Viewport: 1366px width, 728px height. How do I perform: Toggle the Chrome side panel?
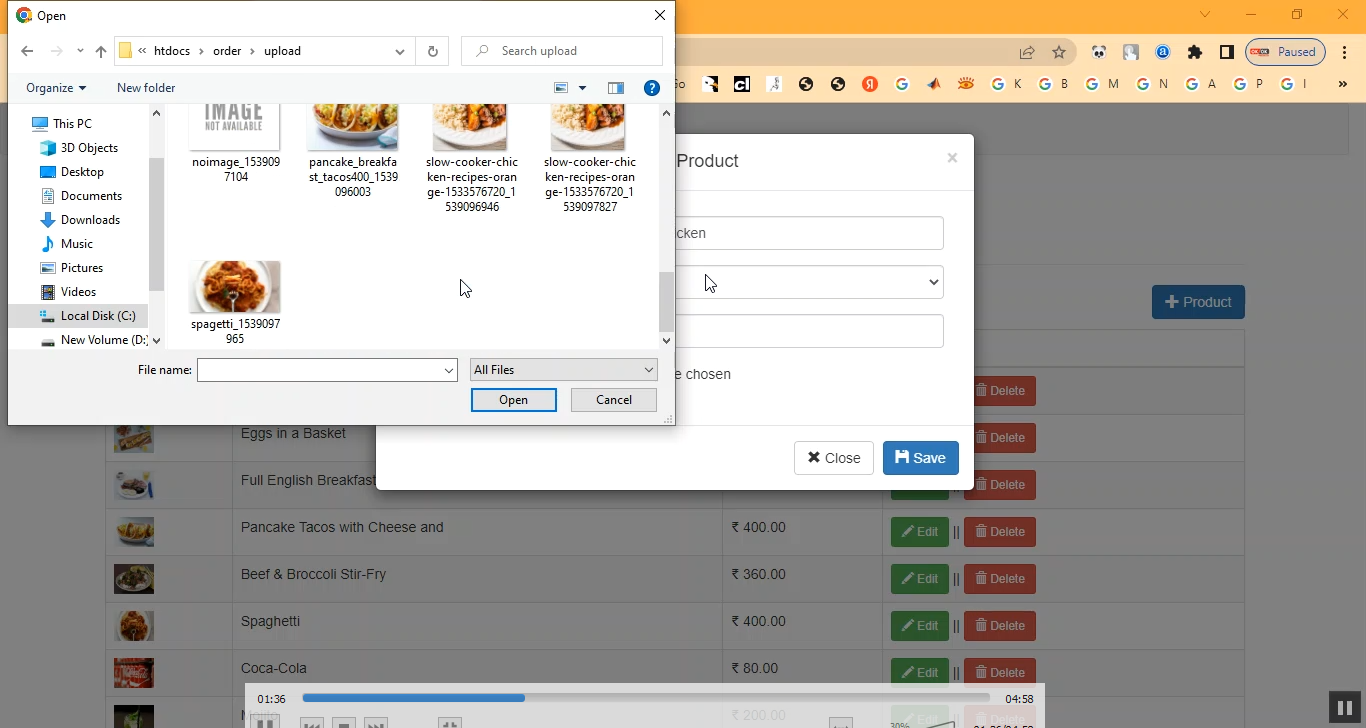coord(1227,52)
